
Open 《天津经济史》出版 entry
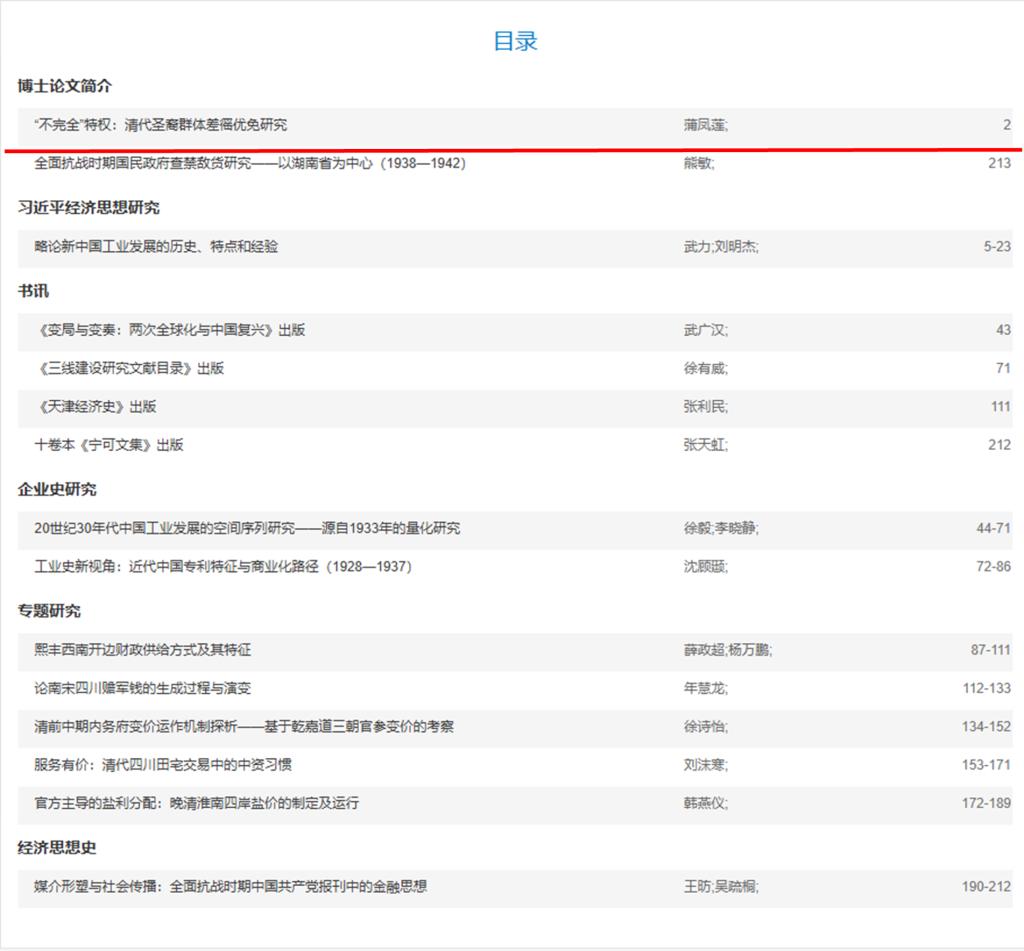tap(97, 407)
